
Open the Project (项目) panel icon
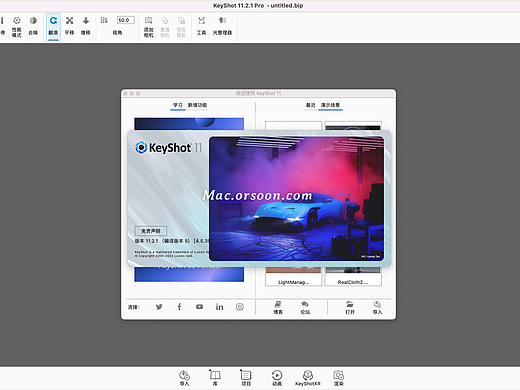click(246, 378)
